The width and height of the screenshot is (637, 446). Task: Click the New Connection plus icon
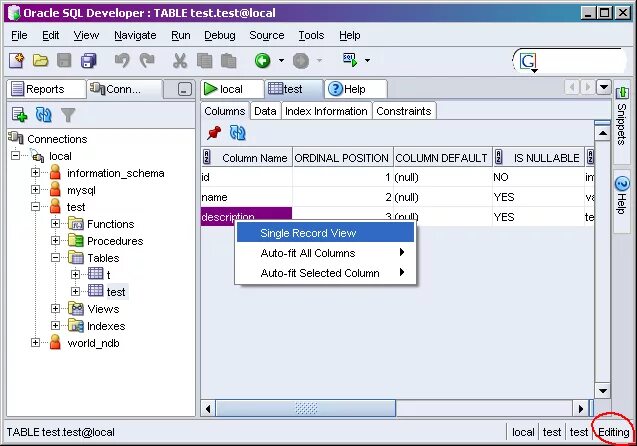pos(19,115)
